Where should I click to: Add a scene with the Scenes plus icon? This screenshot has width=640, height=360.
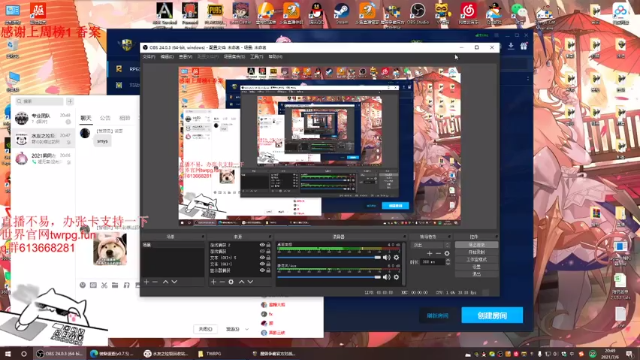[146, 282]
